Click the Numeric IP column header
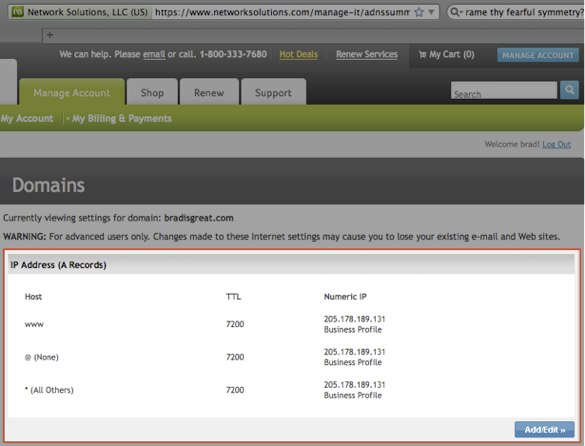The image size is (585, 446). [x=345, y=297]
